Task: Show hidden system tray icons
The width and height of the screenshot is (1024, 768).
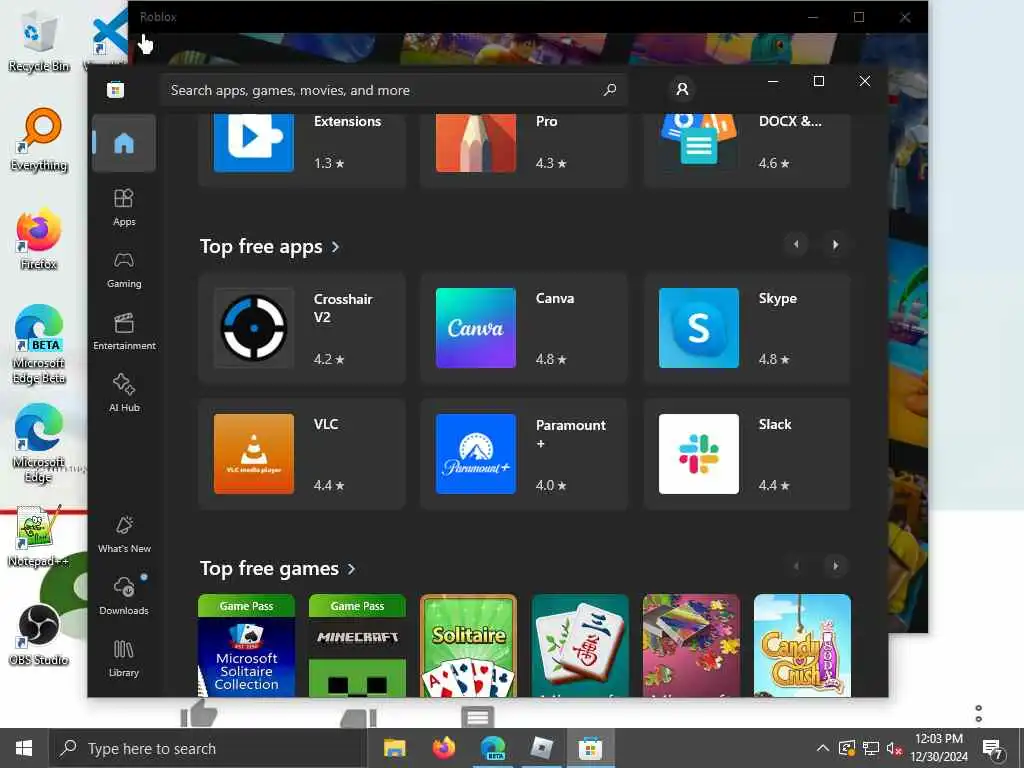Action: [x=823, y=748]
